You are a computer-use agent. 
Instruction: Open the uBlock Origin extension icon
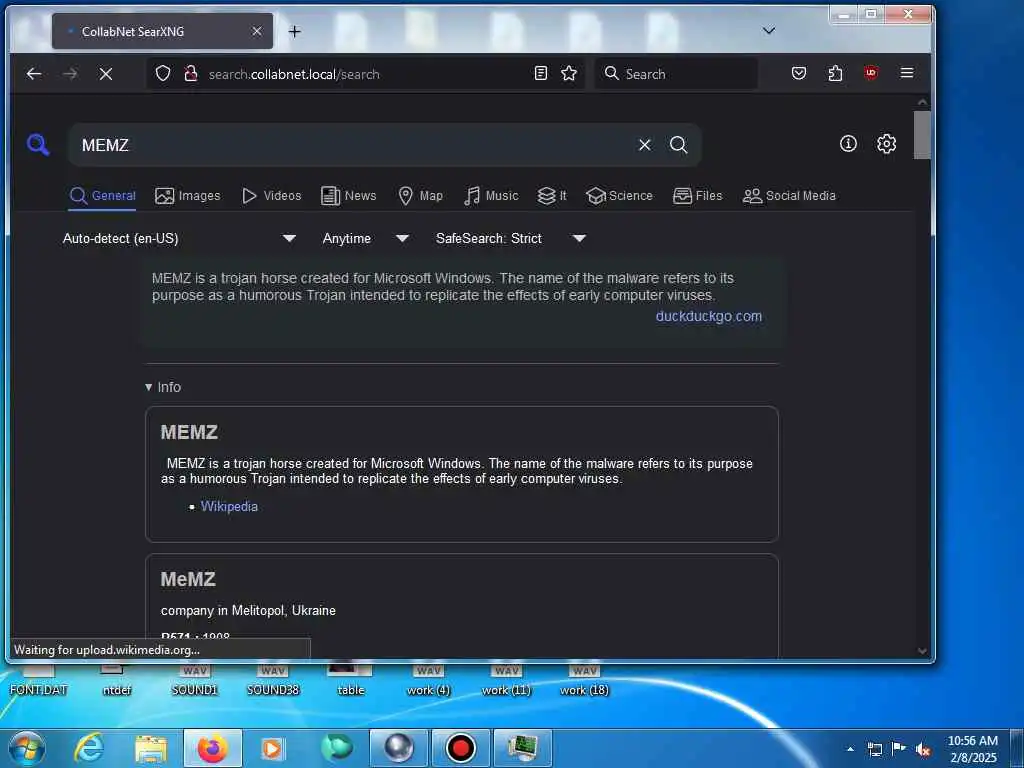pos(871,73)
